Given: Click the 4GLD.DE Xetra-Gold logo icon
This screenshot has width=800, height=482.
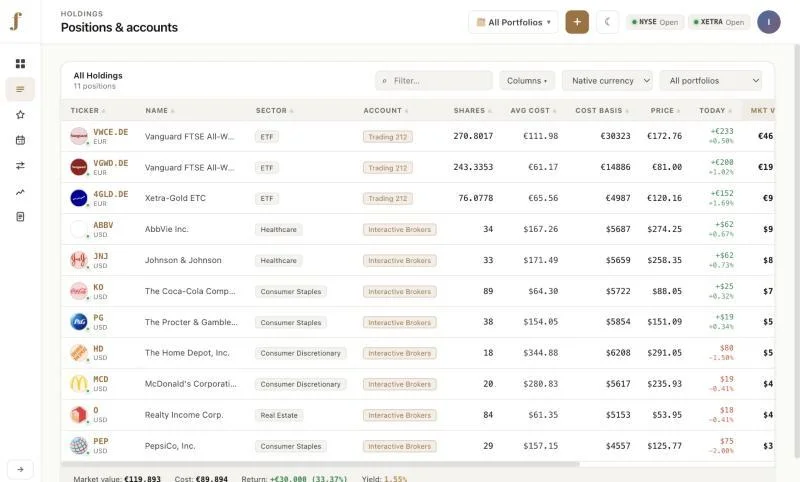Looking at the screenshot, I should point(79,198).
